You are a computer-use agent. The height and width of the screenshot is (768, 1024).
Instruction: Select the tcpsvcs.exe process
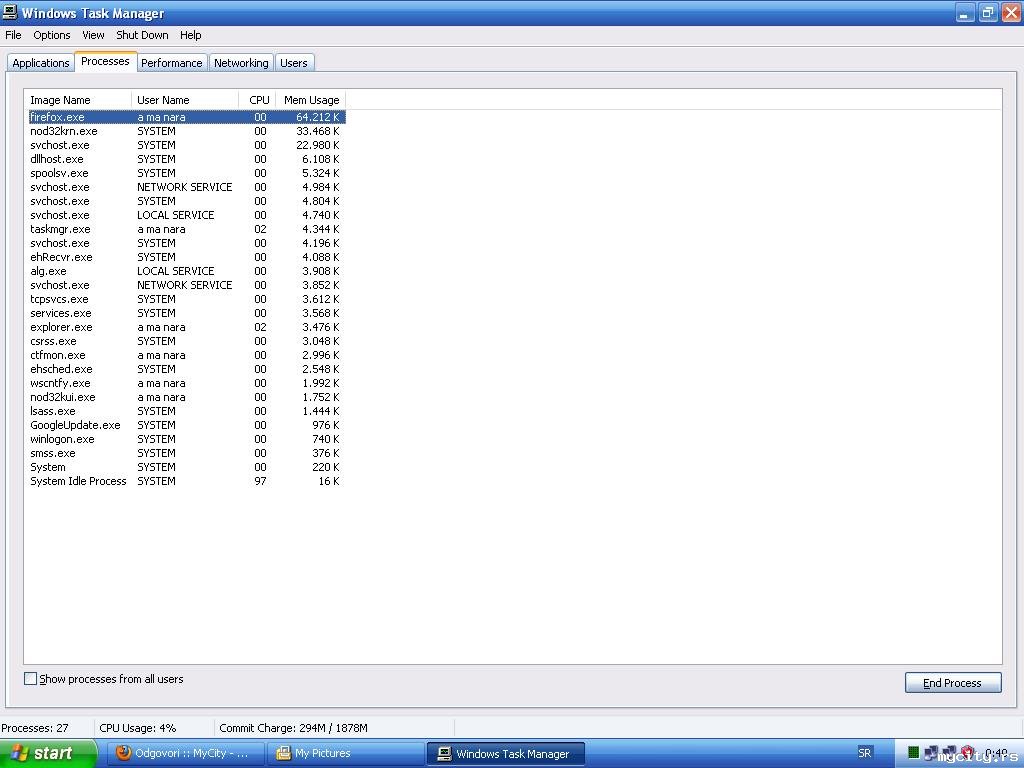click(186, 299)
